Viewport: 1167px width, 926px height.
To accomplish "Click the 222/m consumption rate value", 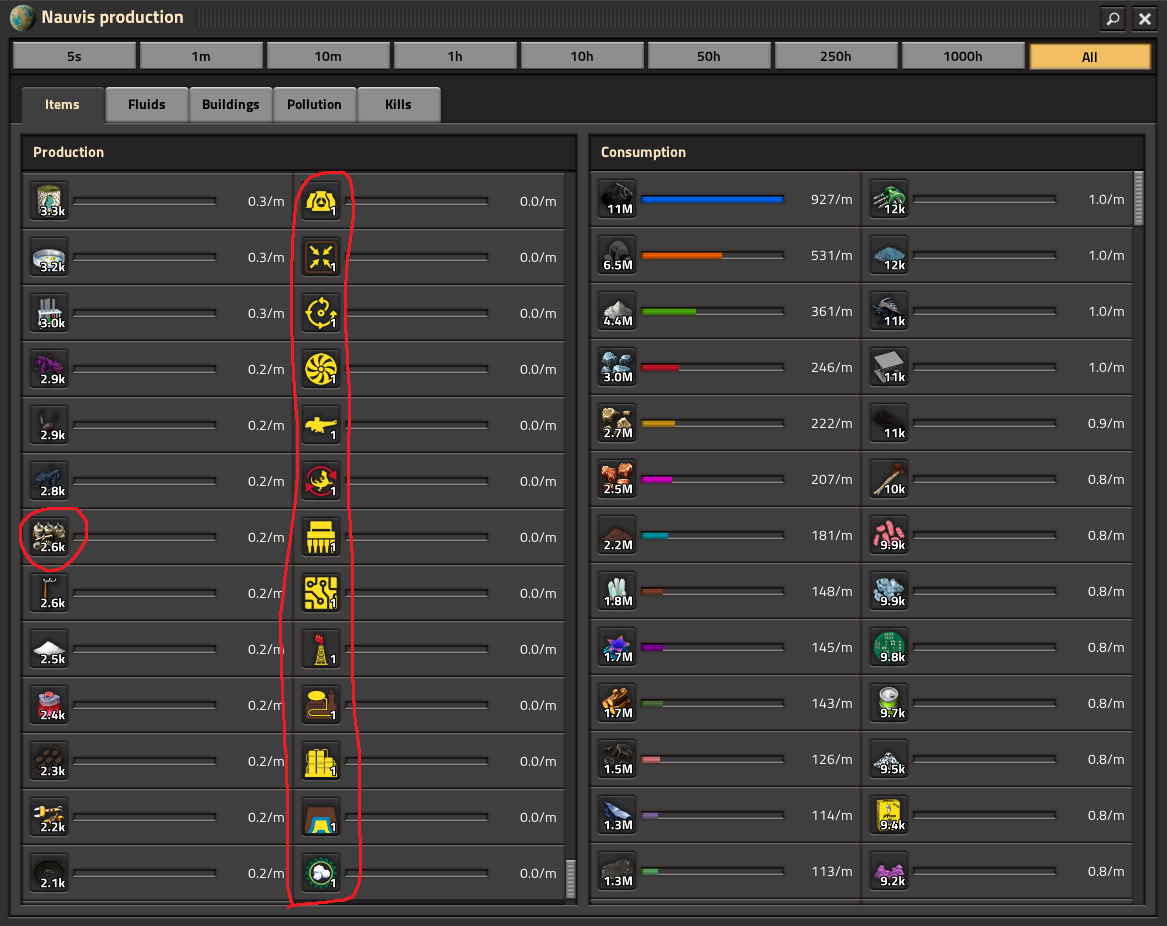I will [x=831, y=424].
